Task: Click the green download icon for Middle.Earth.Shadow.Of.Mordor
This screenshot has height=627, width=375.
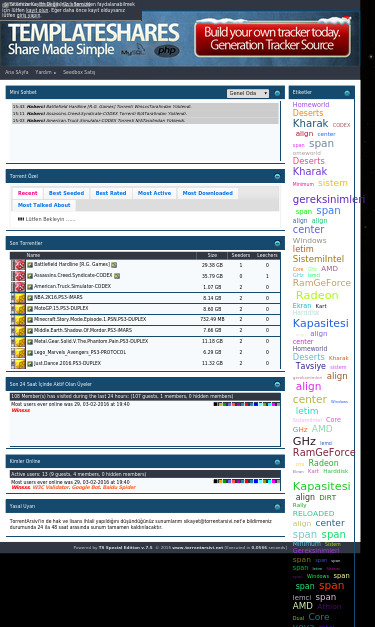Action: (x=30, y=331)
